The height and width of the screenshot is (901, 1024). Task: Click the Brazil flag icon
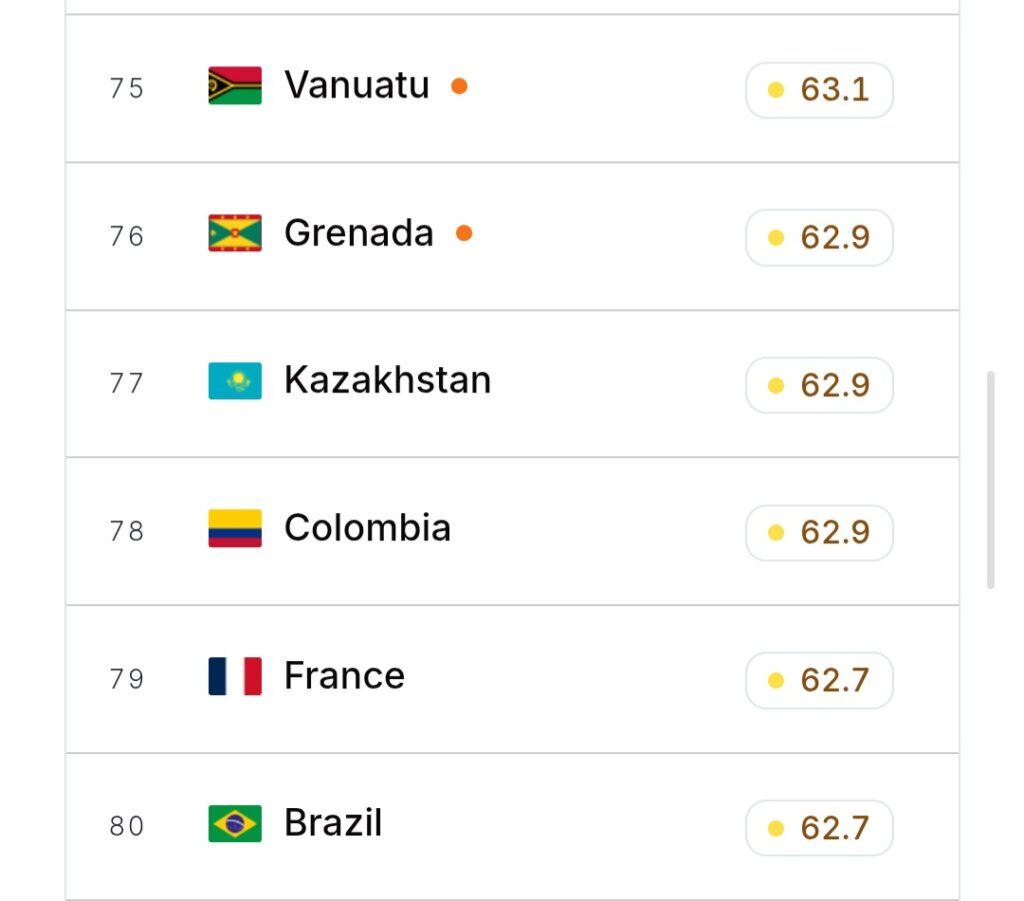coord(235,823)
